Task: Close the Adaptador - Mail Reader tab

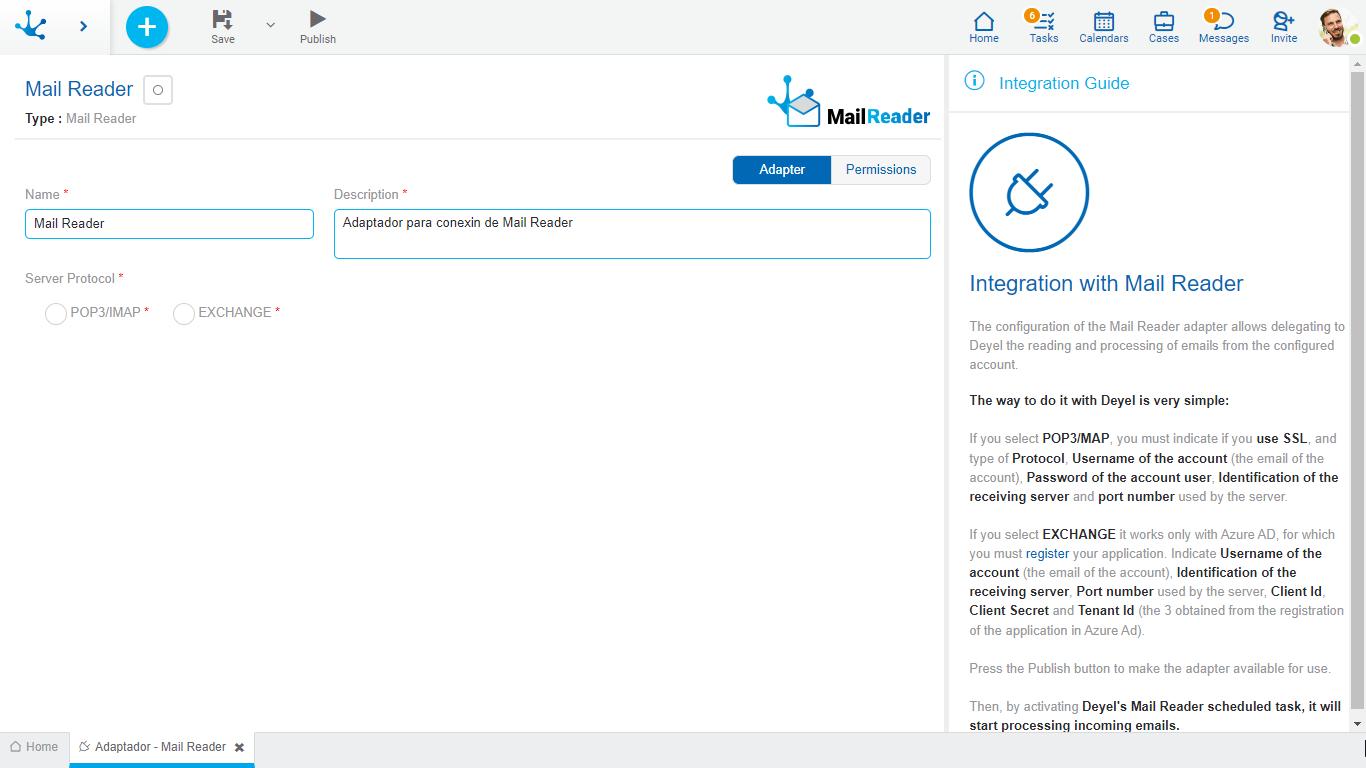Action: click(x=239, y=747)
